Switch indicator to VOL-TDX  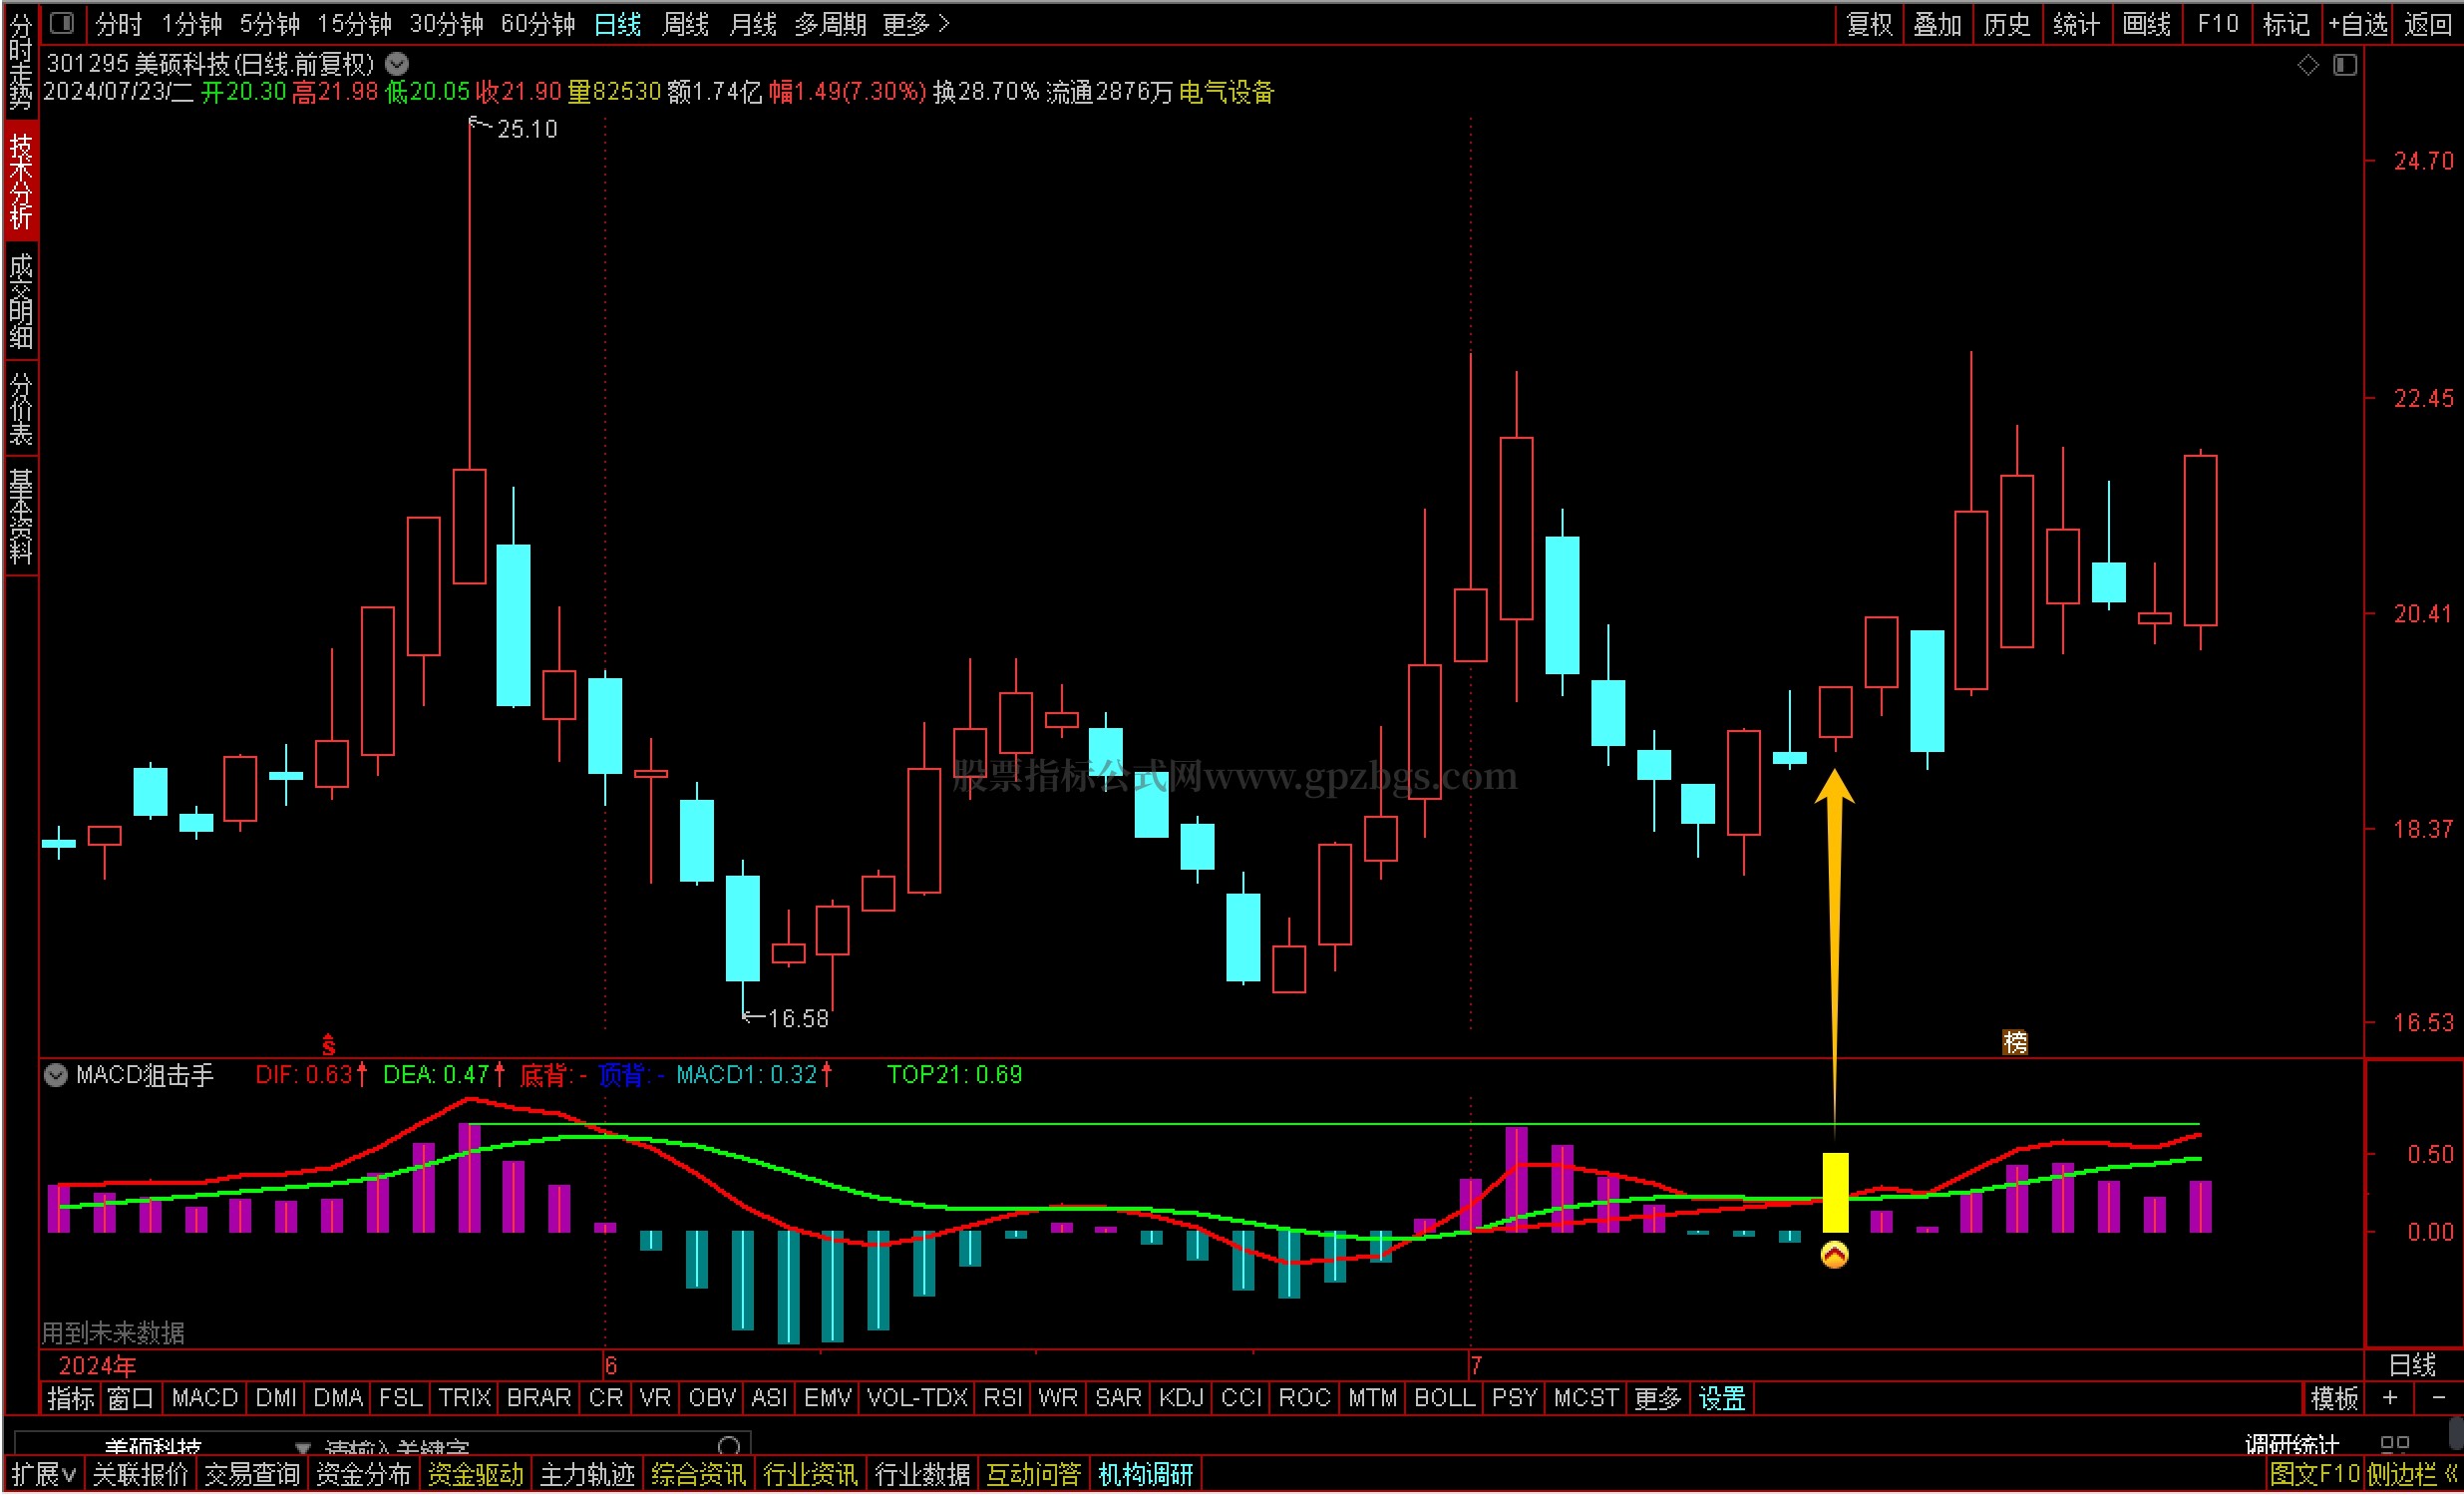[x=917, y=1398]
